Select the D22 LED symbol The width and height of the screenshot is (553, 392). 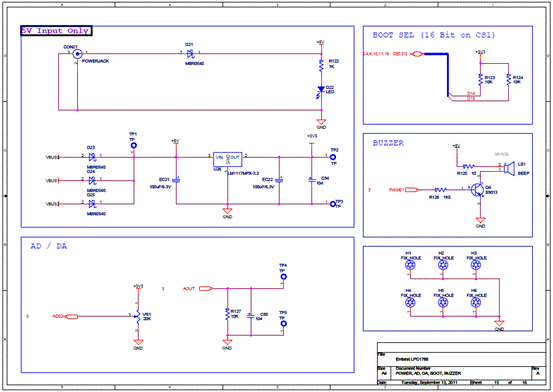(321, 91)
